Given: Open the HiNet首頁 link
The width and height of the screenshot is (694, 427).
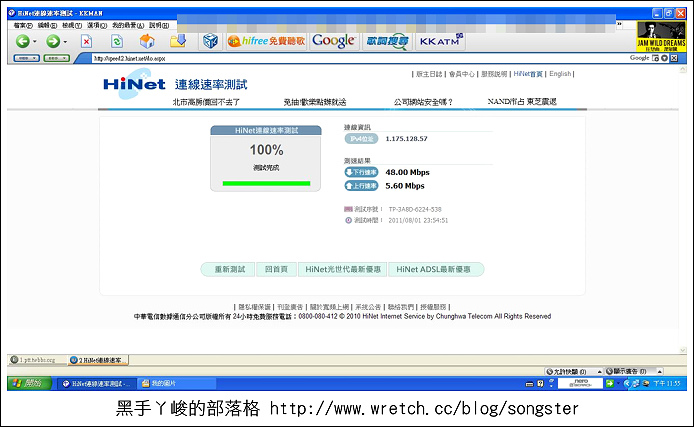Looking at the screenshot, I should tap(528, 74).
